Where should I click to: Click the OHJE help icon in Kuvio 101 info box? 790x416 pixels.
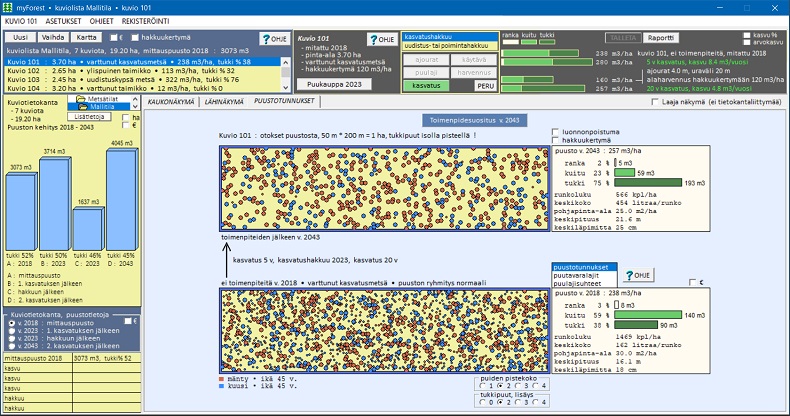381,39
